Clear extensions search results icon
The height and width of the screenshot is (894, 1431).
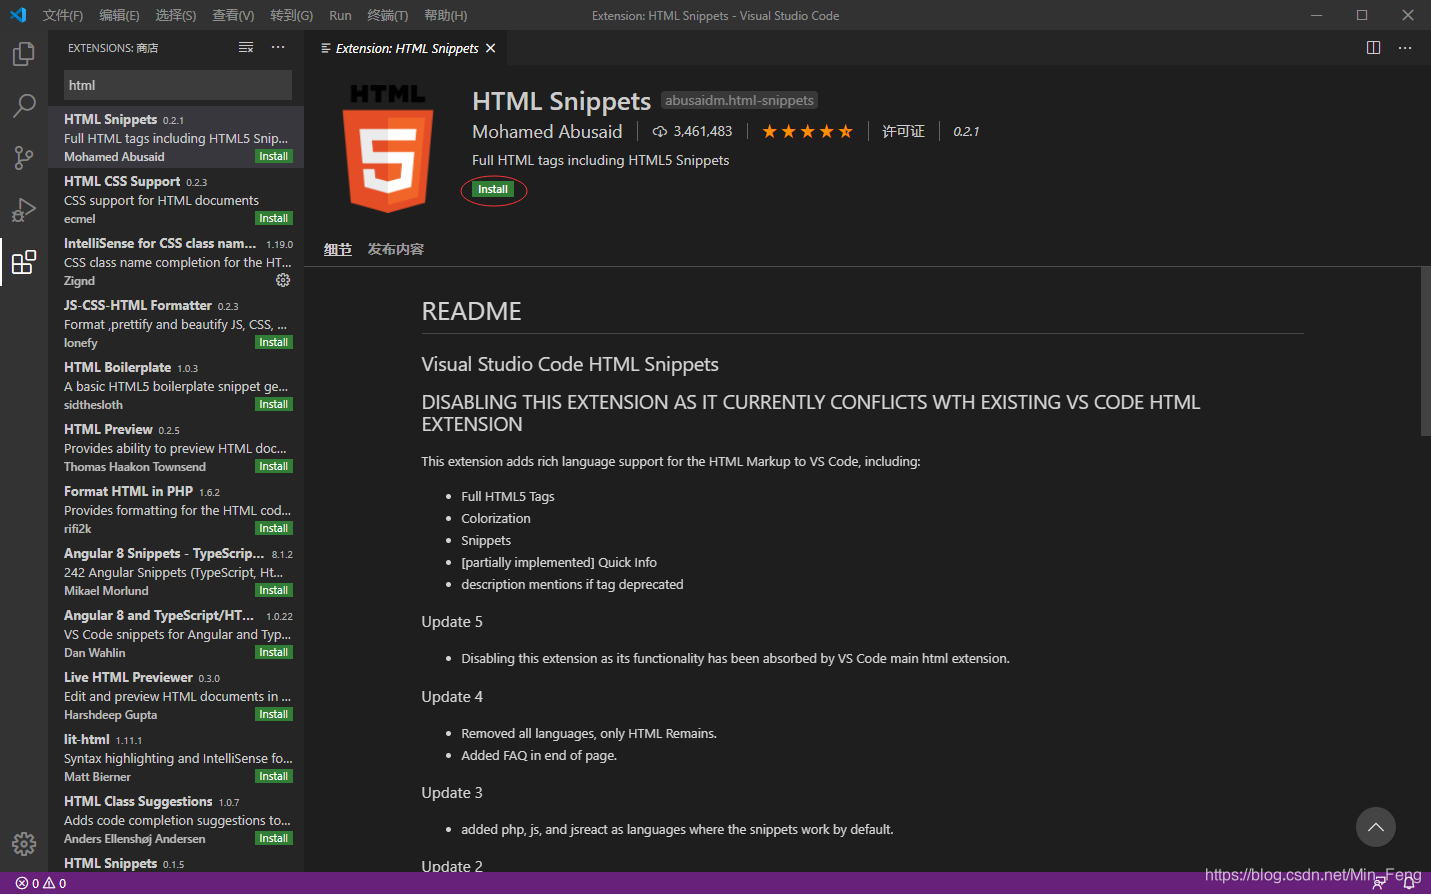pos(246,48)
